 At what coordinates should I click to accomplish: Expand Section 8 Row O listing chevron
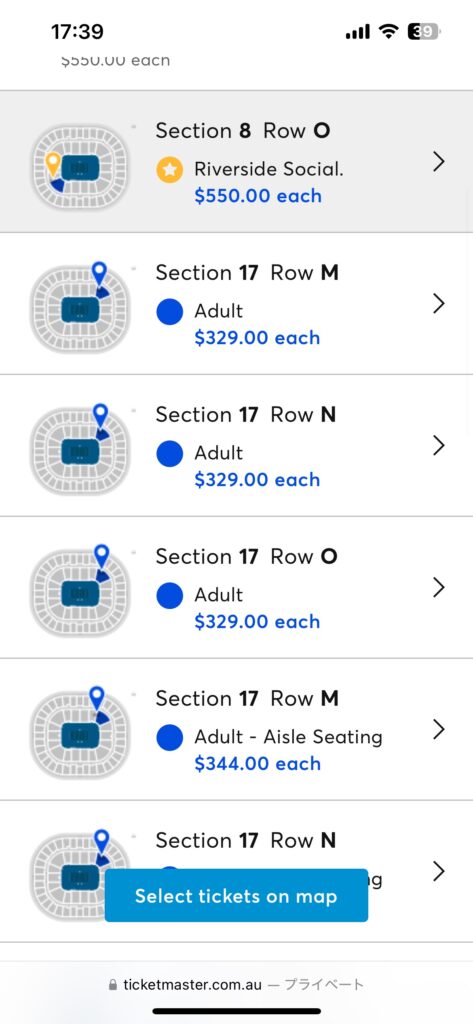(439, 161)
